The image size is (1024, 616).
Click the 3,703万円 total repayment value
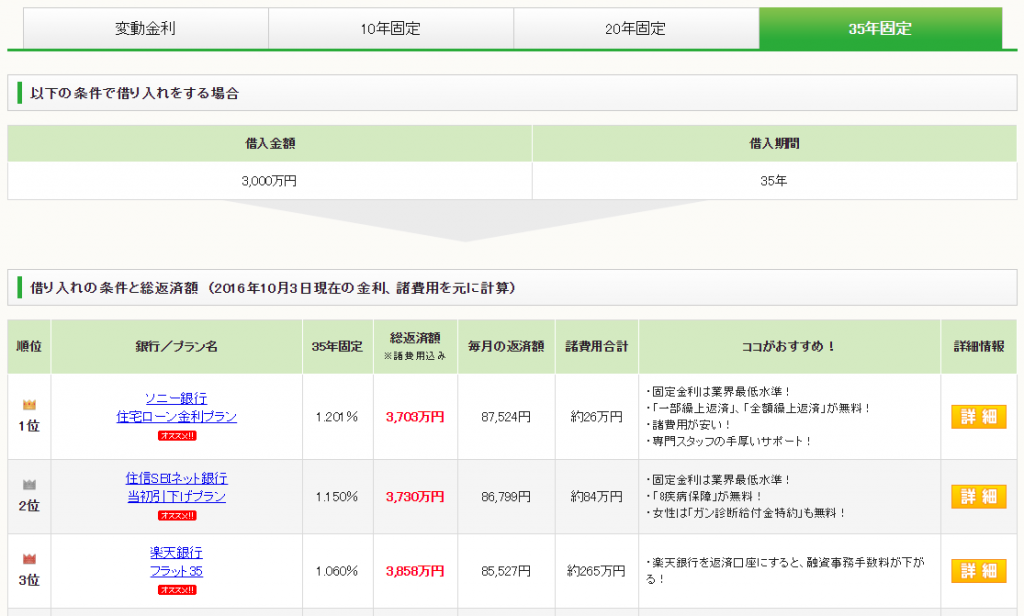(415, 417)
